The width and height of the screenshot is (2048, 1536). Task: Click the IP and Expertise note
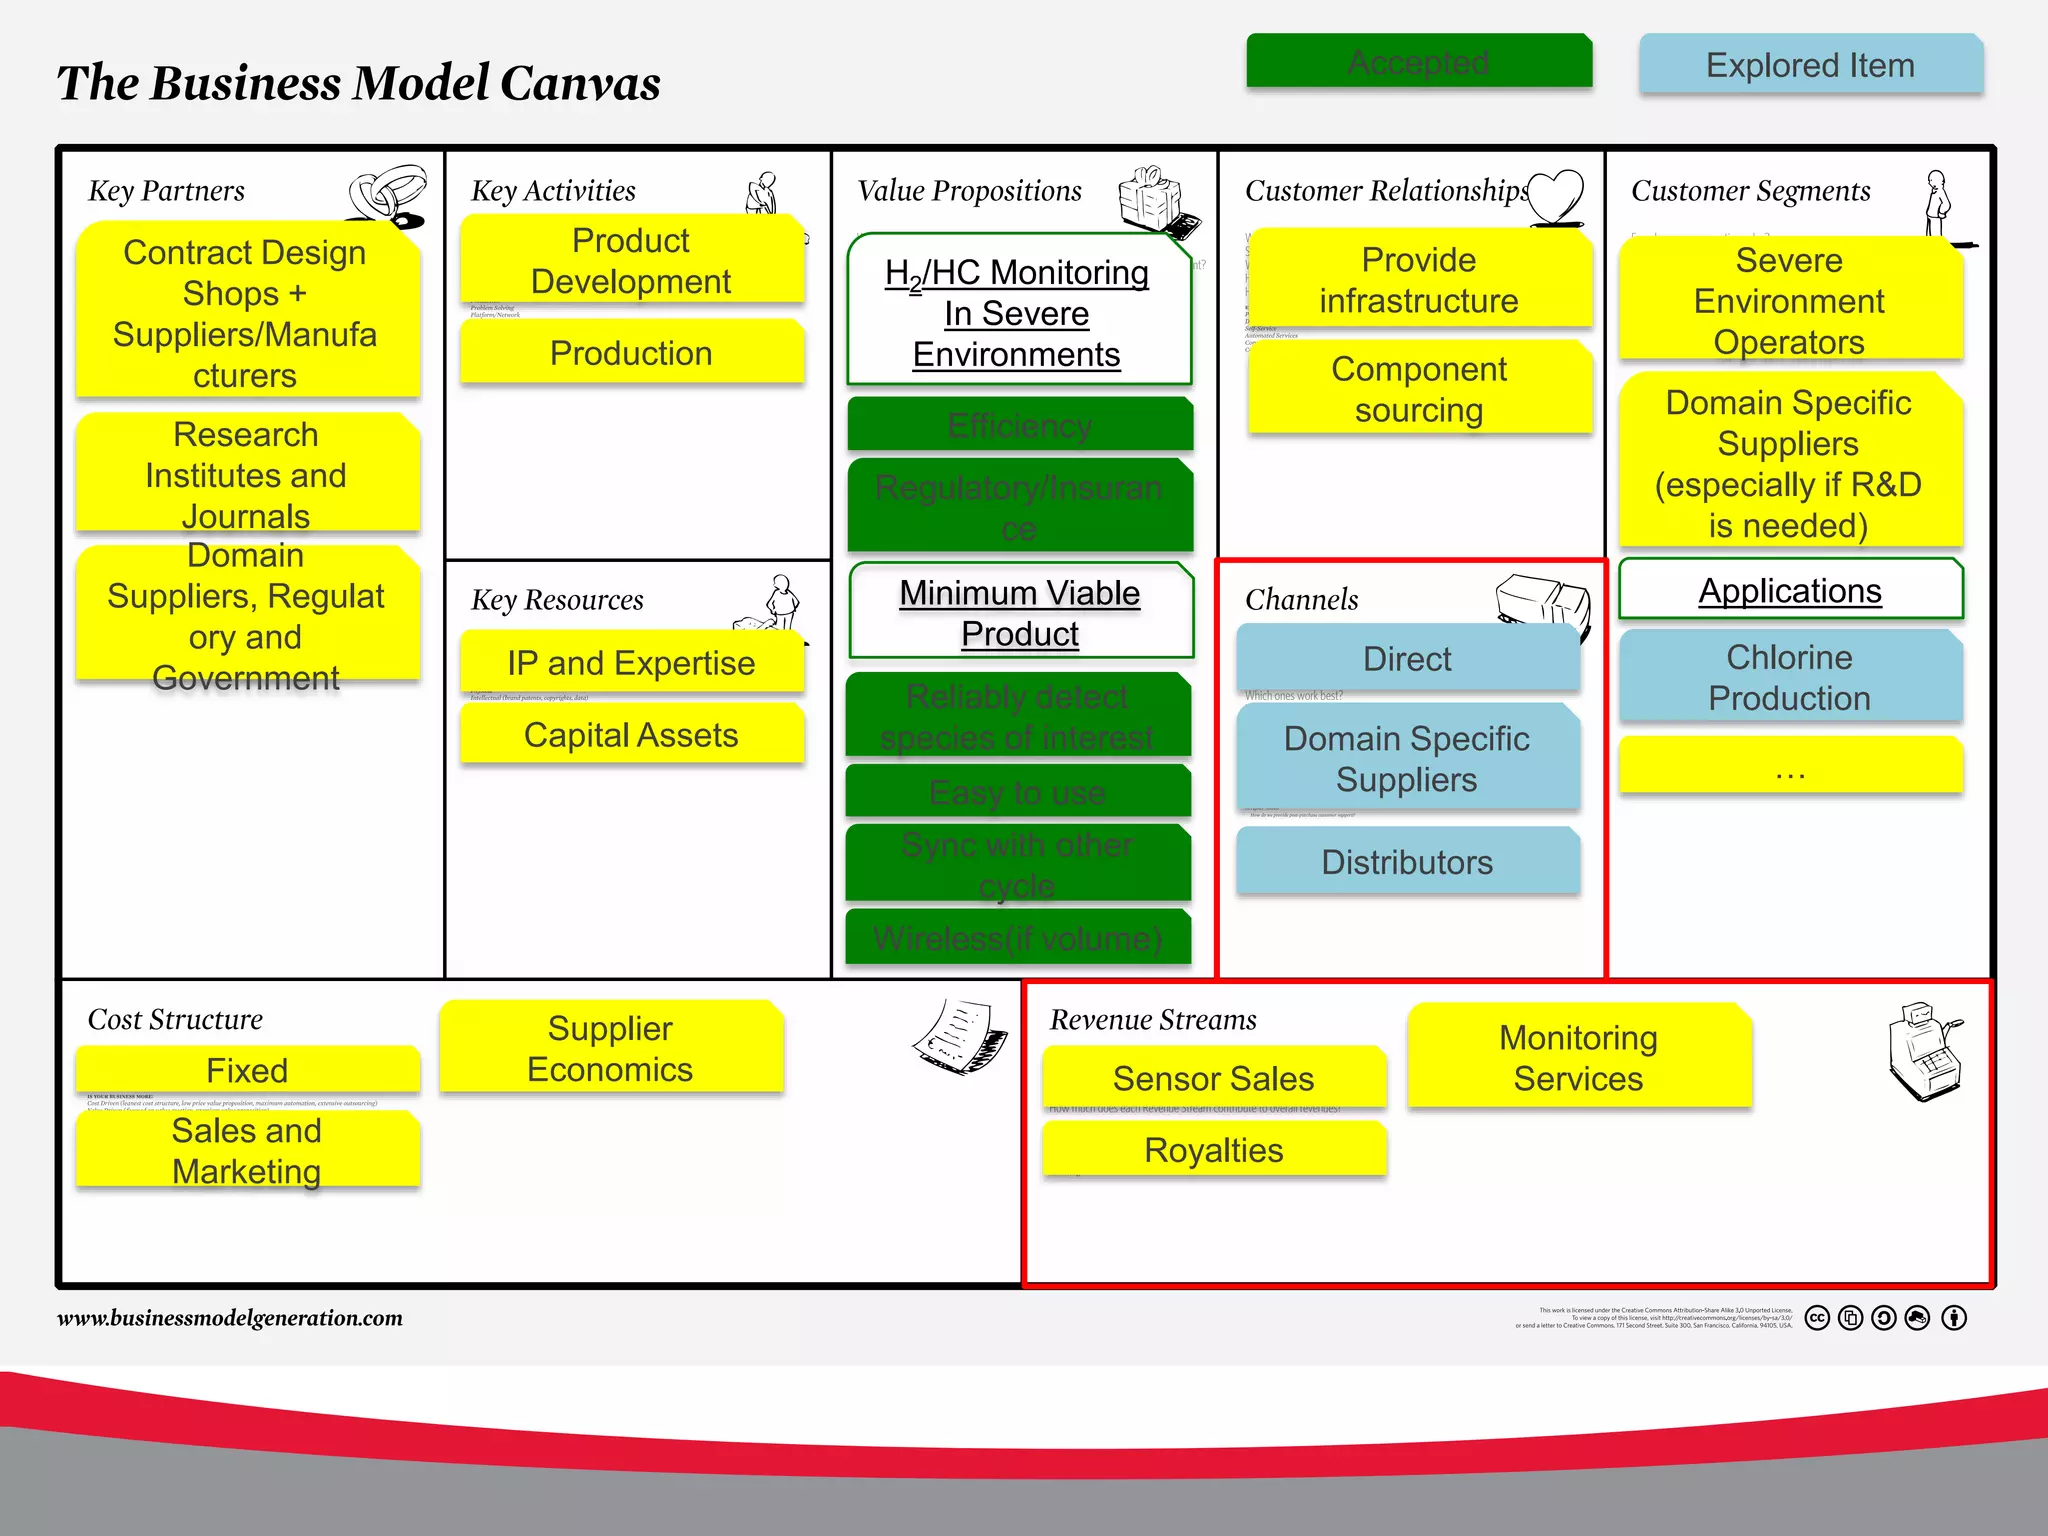click(631, 662)
